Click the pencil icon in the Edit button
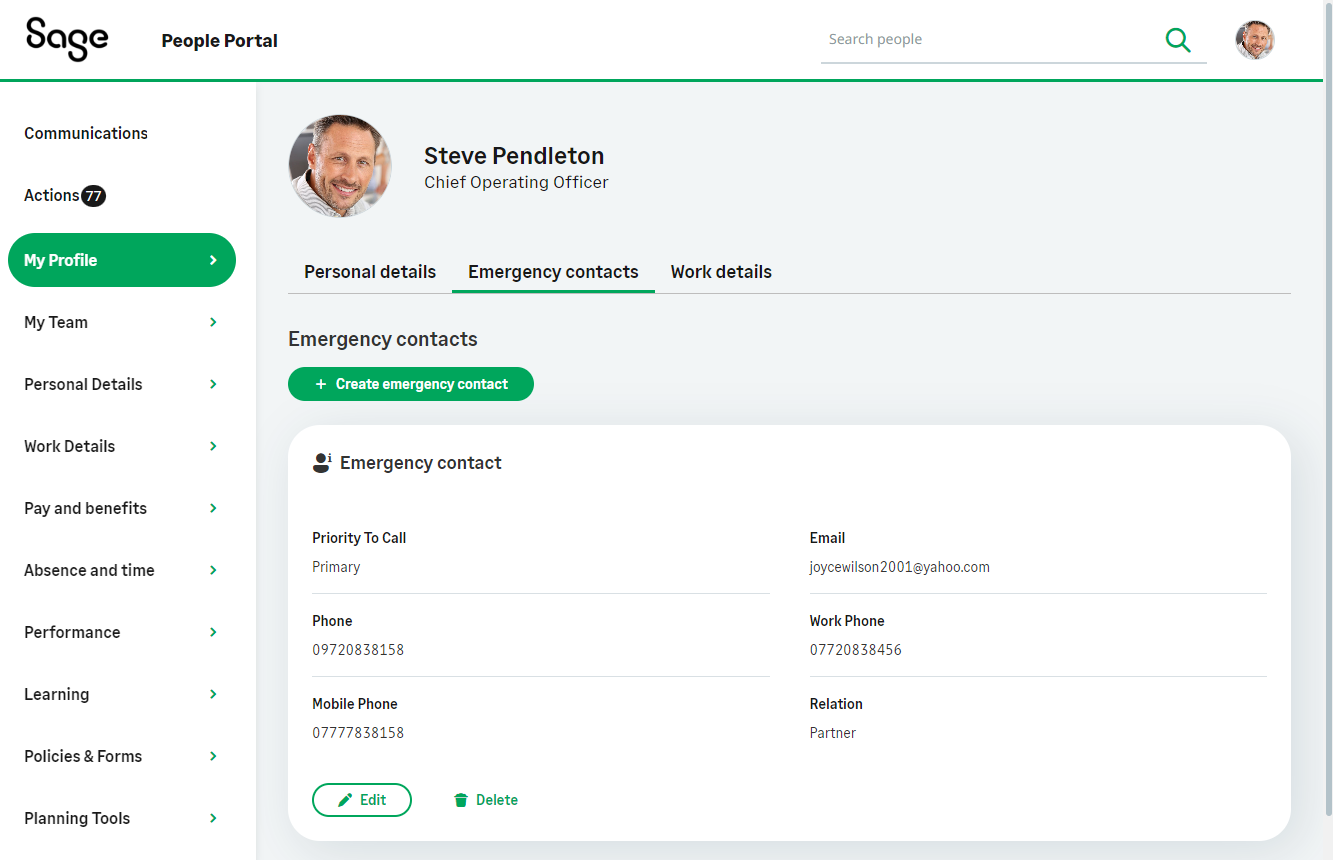 coord(345,800)
